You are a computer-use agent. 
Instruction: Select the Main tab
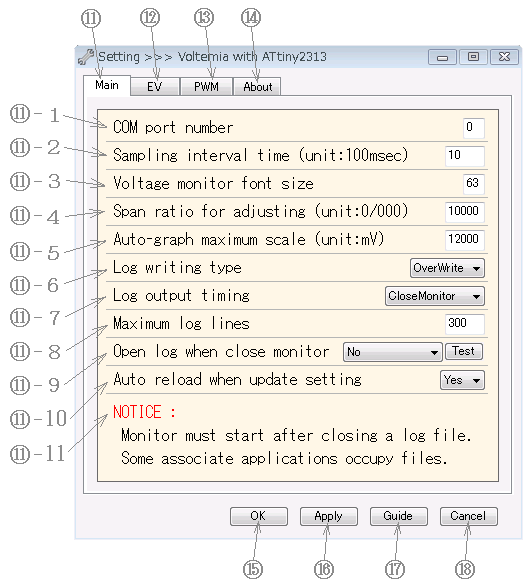(x=107, y=85)
